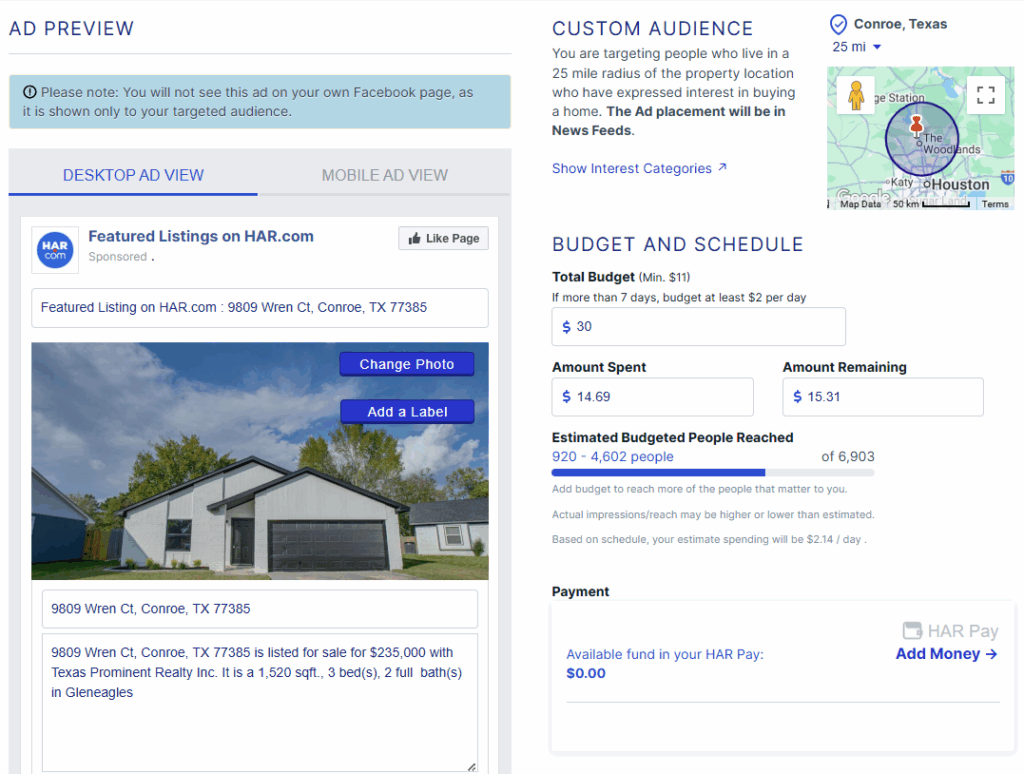
Task: Click the verified location checkmark icon
Action: click(x=839, y=24)
